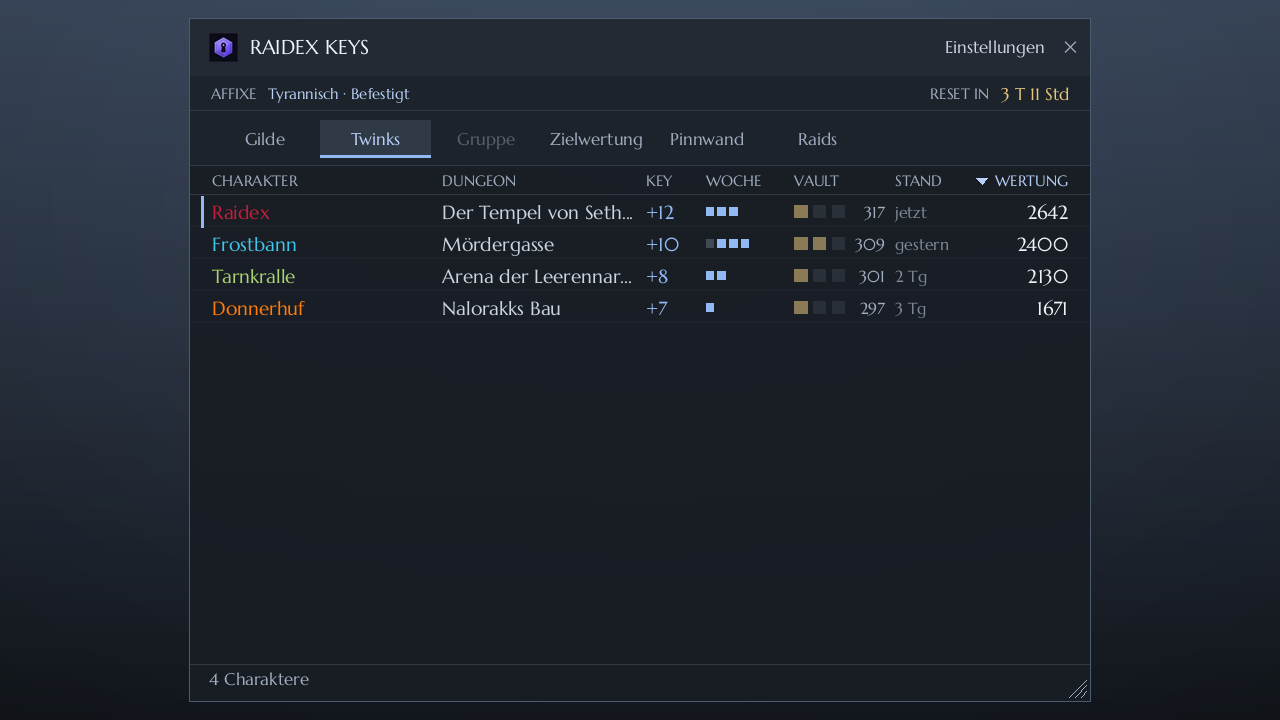
Task: Close the Raidex Keys window
Action: (x=1070, y=47)
